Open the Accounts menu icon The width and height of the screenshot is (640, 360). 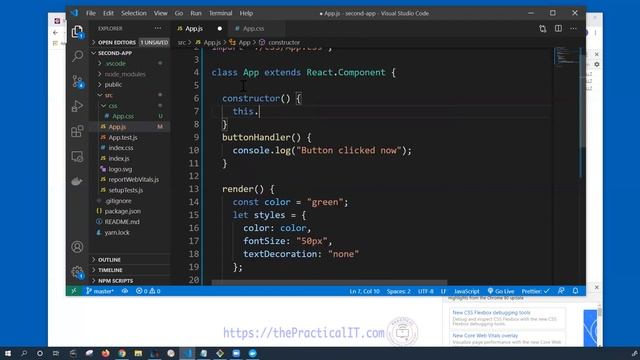(x=77, y=247)
